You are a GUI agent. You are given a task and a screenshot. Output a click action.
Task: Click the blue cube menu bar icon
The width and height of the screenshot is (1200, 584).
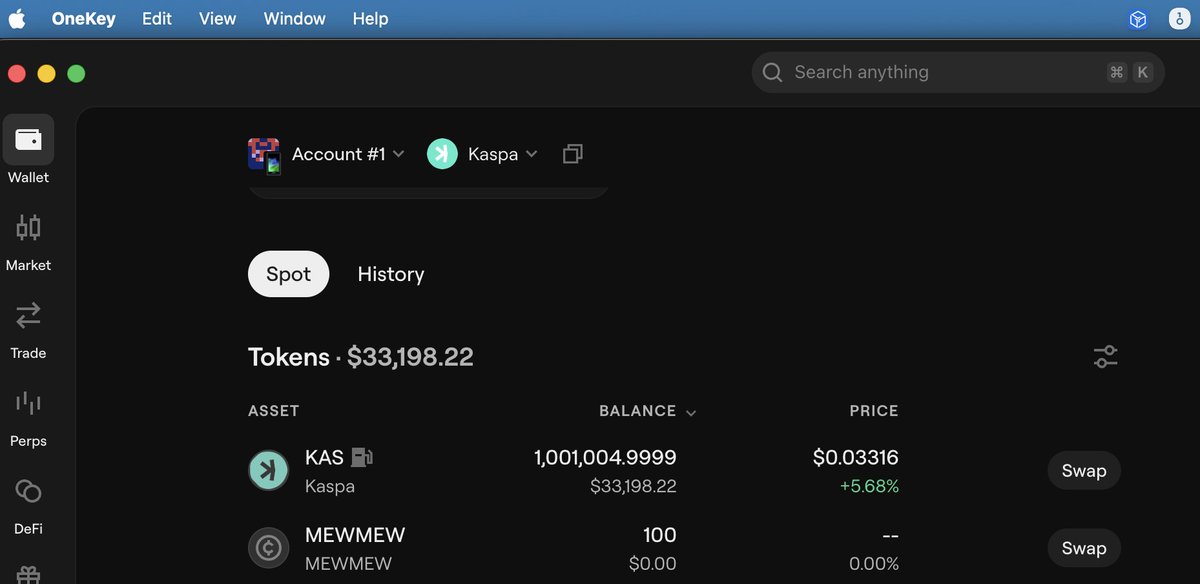[1138, 19]
